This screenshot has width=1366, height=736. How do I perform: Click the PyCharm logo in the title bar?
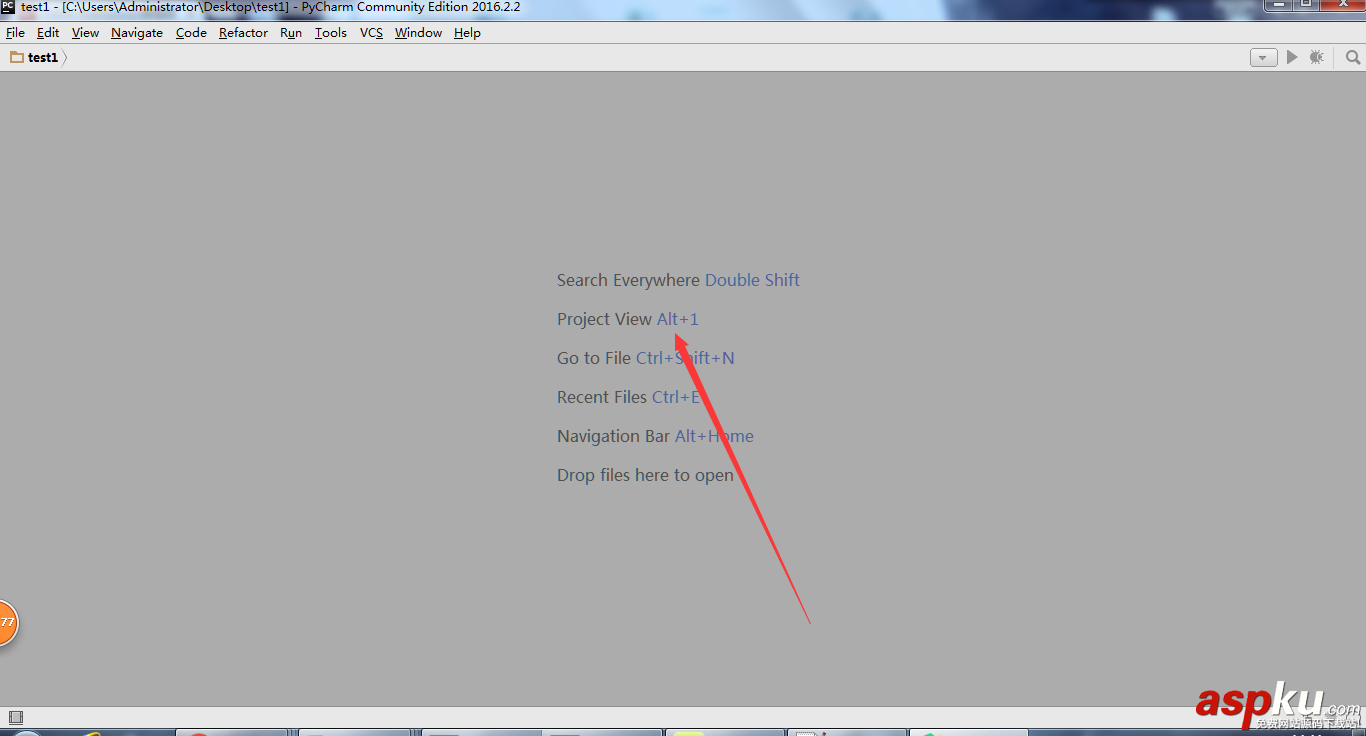[8, 7]
